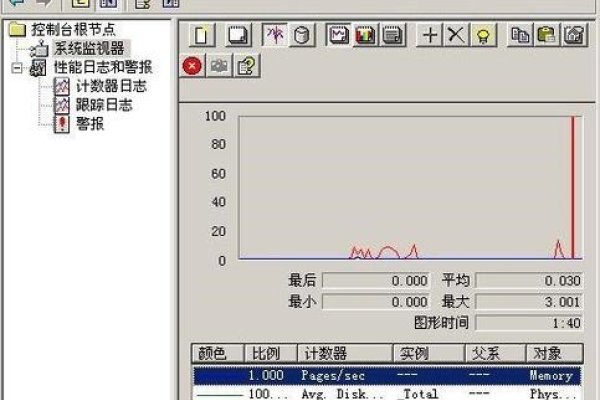
Task: Open the Properties toolbar icon
Action: 574,35
